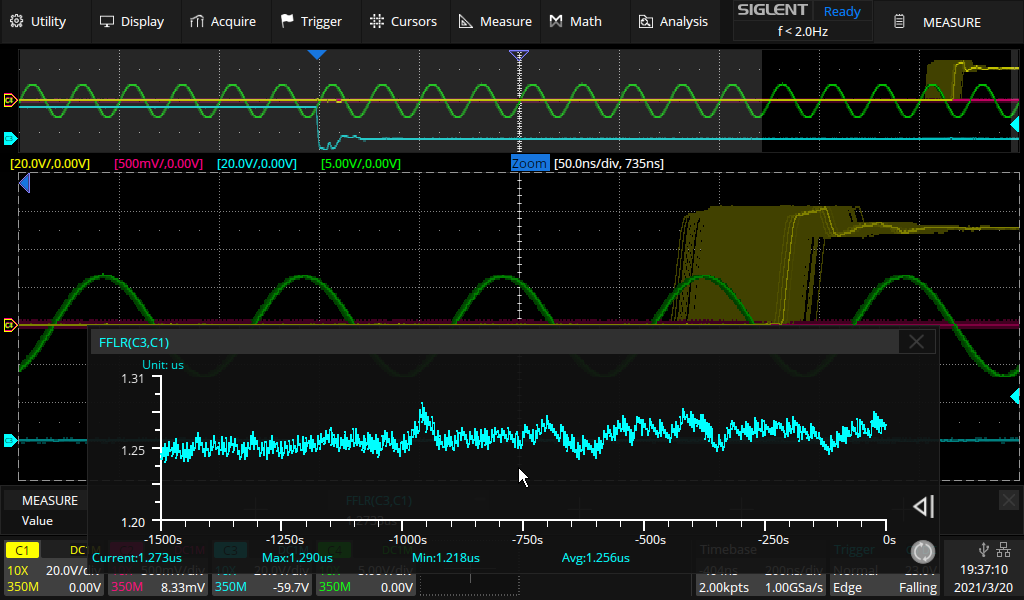The width and height of the screenshot is (1024, 600).
Task: Click the C3 ground level marker in overview
Action: 10,138
